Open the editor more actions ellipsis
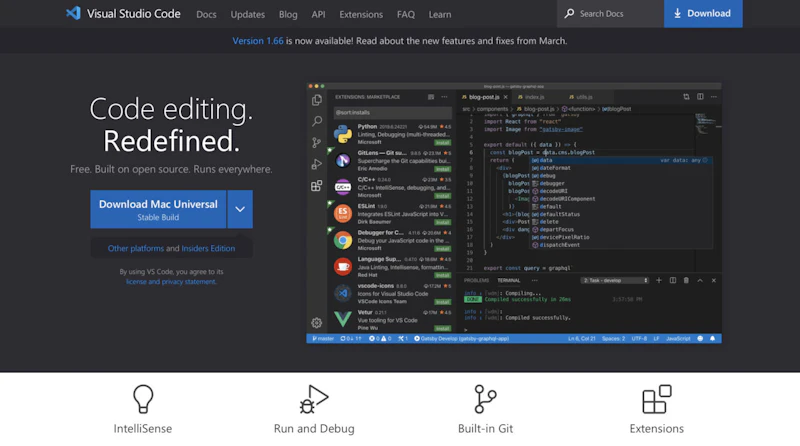This screenshot has height=446, width=800. [x=714, y=96]
